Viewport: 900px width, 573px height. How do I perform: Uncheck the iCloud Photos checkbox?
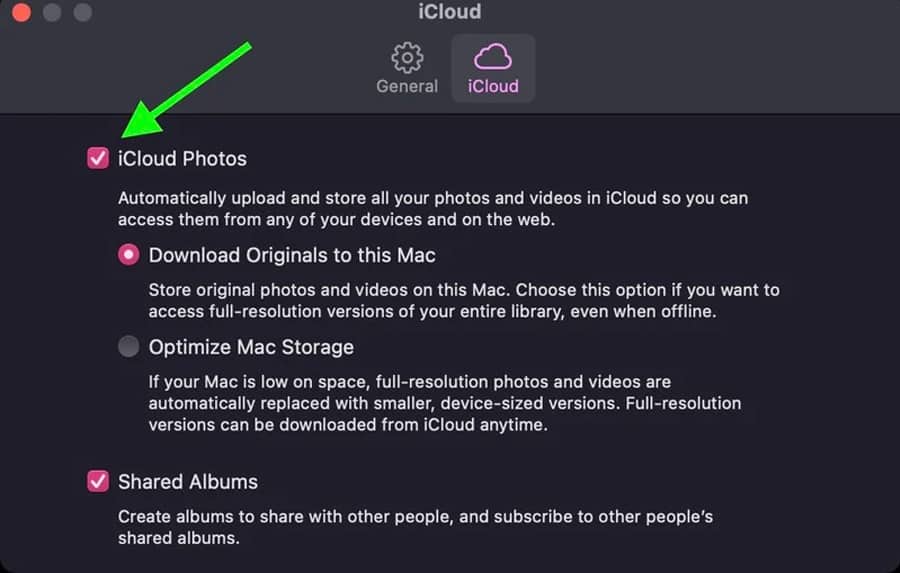tap(98, 158)
